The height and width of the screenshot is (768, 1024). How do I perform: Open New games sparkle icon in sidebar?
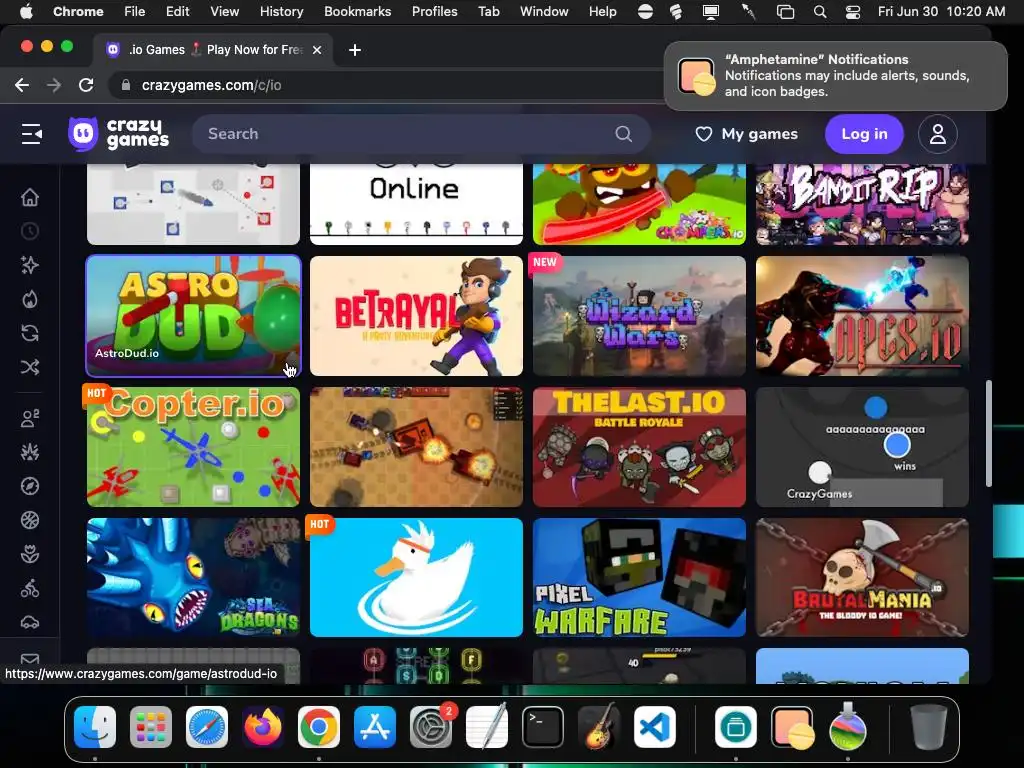30,265
